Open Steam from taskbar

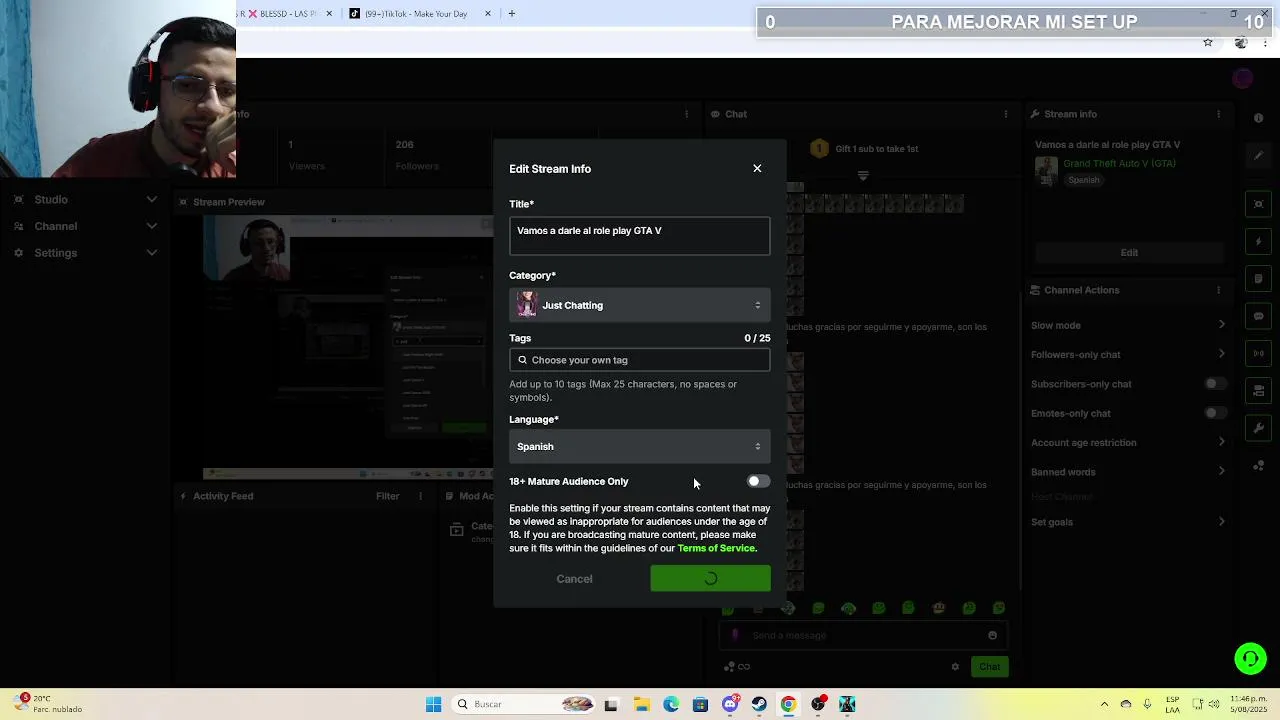759,704
